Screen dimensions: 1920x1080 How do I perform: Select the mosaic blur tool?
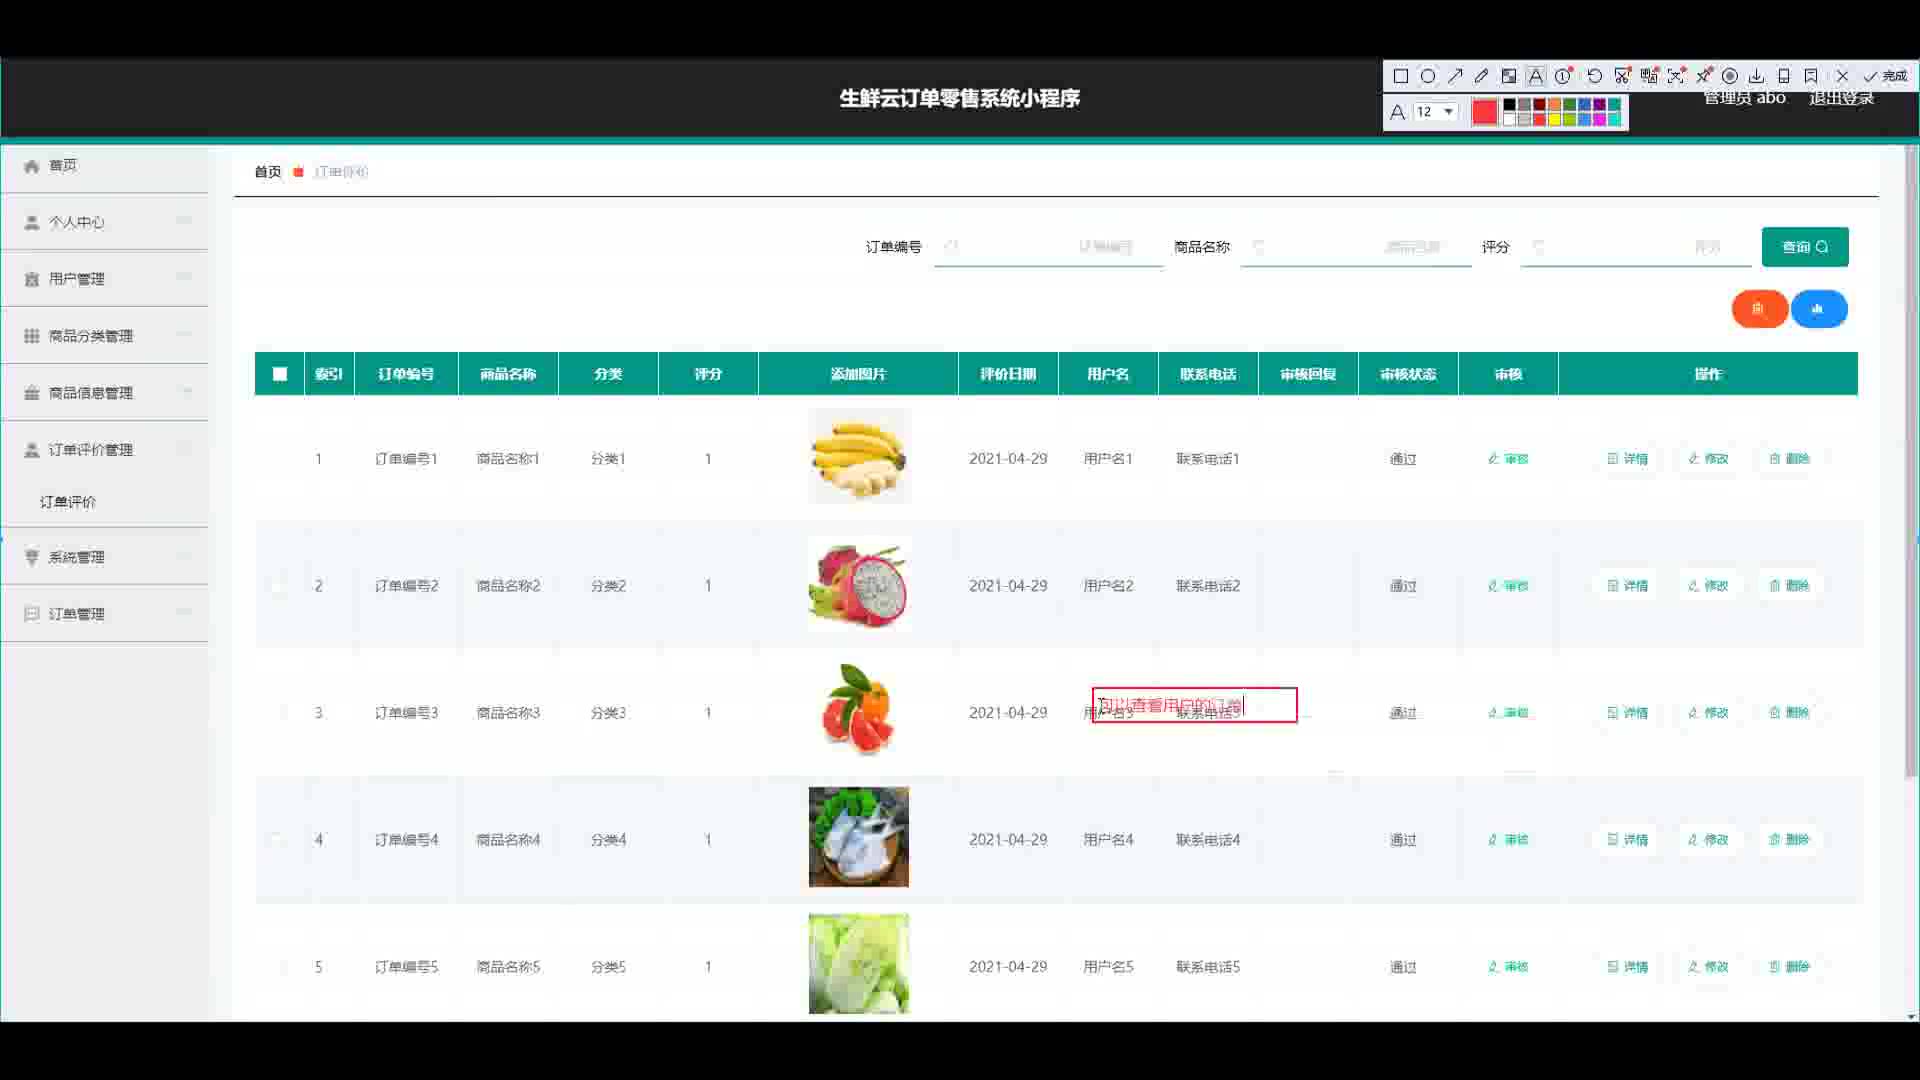1509,76
